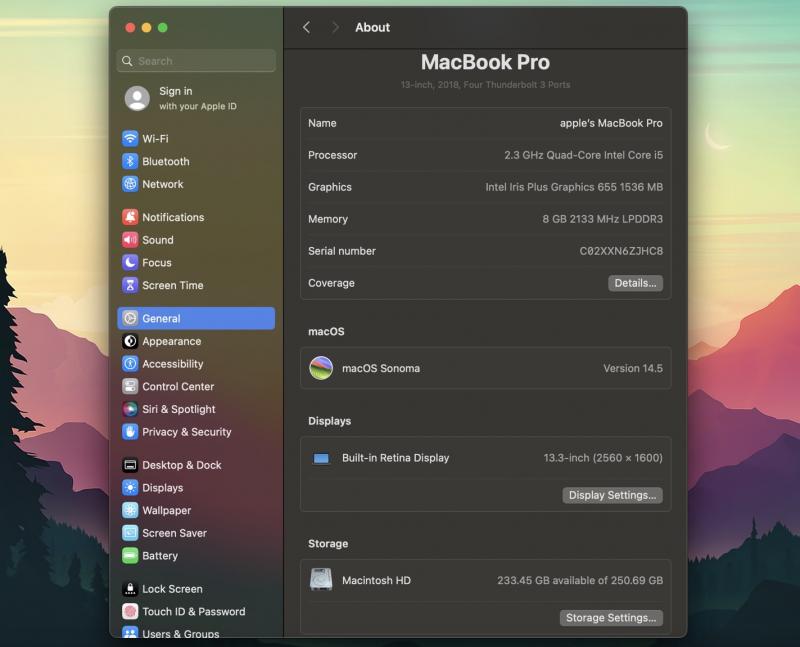Click "13-inch, 2018, Four Thunderbolt 3 Ports" subtitle
Screen dimensions: 800x647
[485, 85]
